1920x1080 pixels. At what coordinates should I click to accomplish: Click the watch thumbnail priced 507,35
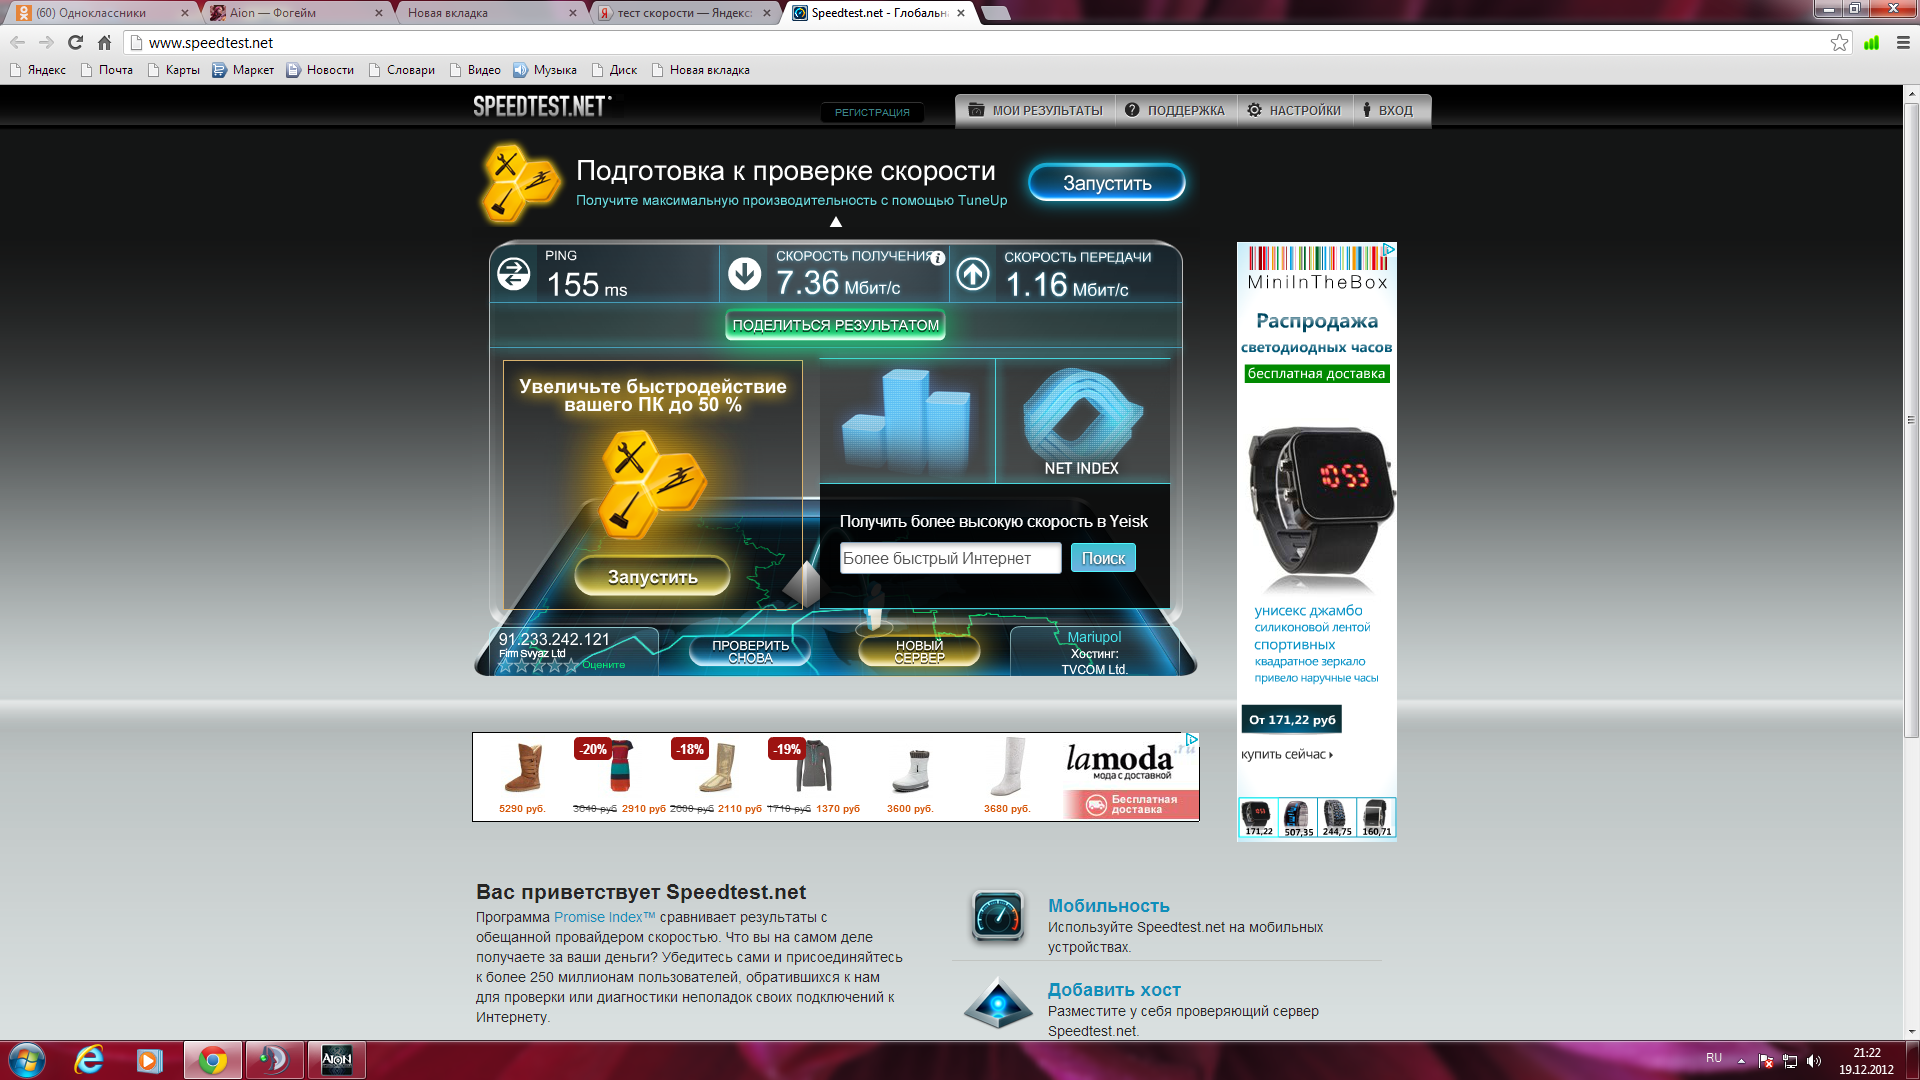point(1298,817)
